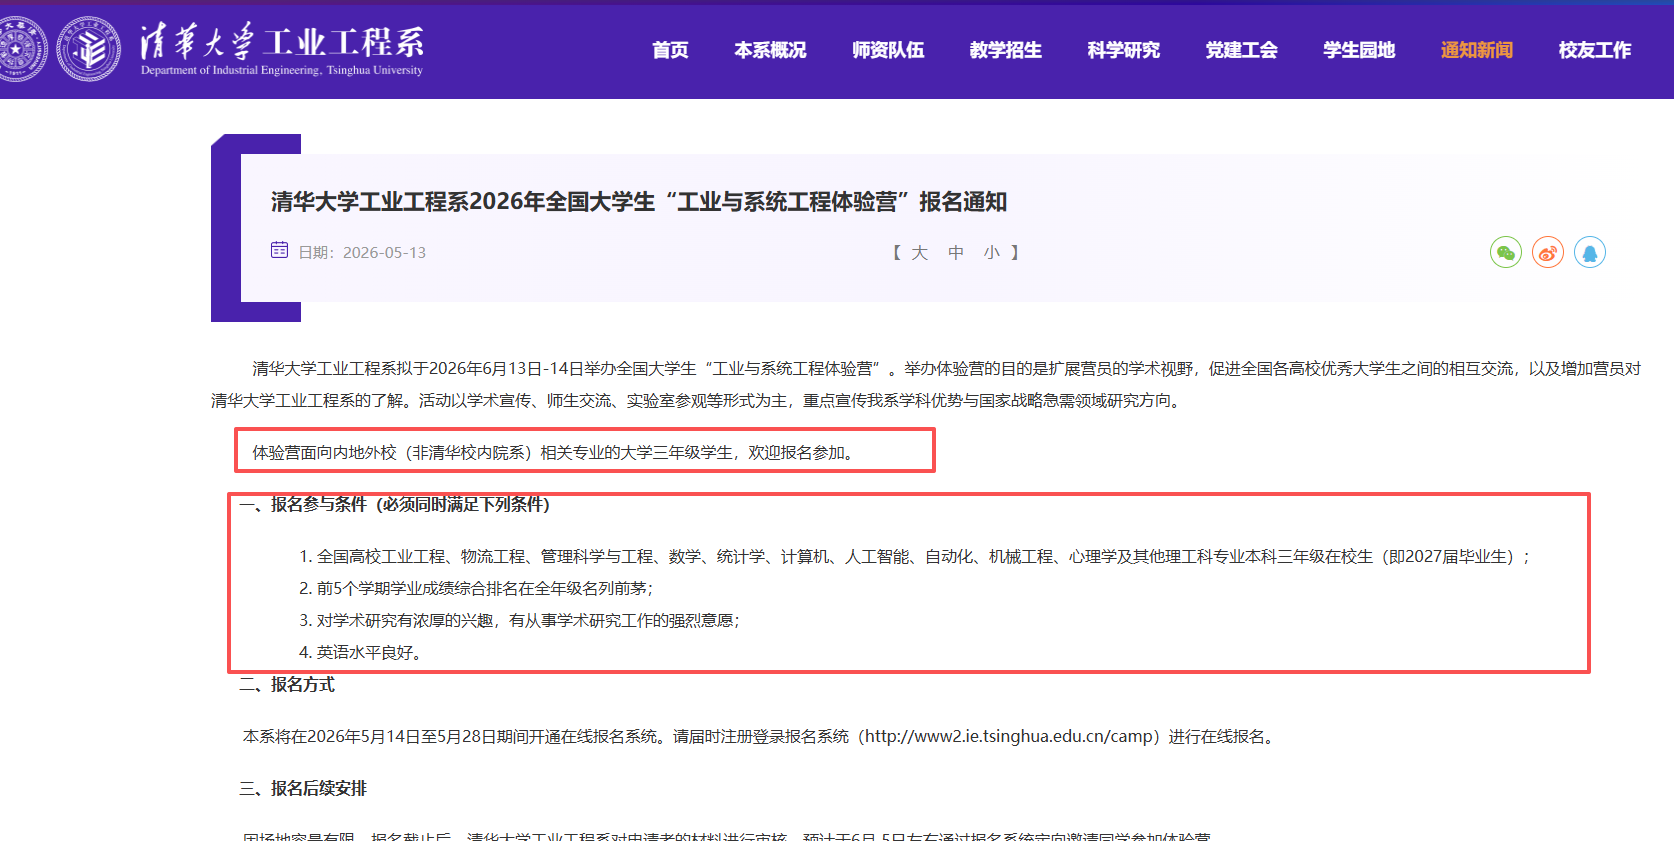Click condition 4 英语水平良好
Image resolution: width=1674 pixels, height=841 pixels.
click(x=362, y=653)
